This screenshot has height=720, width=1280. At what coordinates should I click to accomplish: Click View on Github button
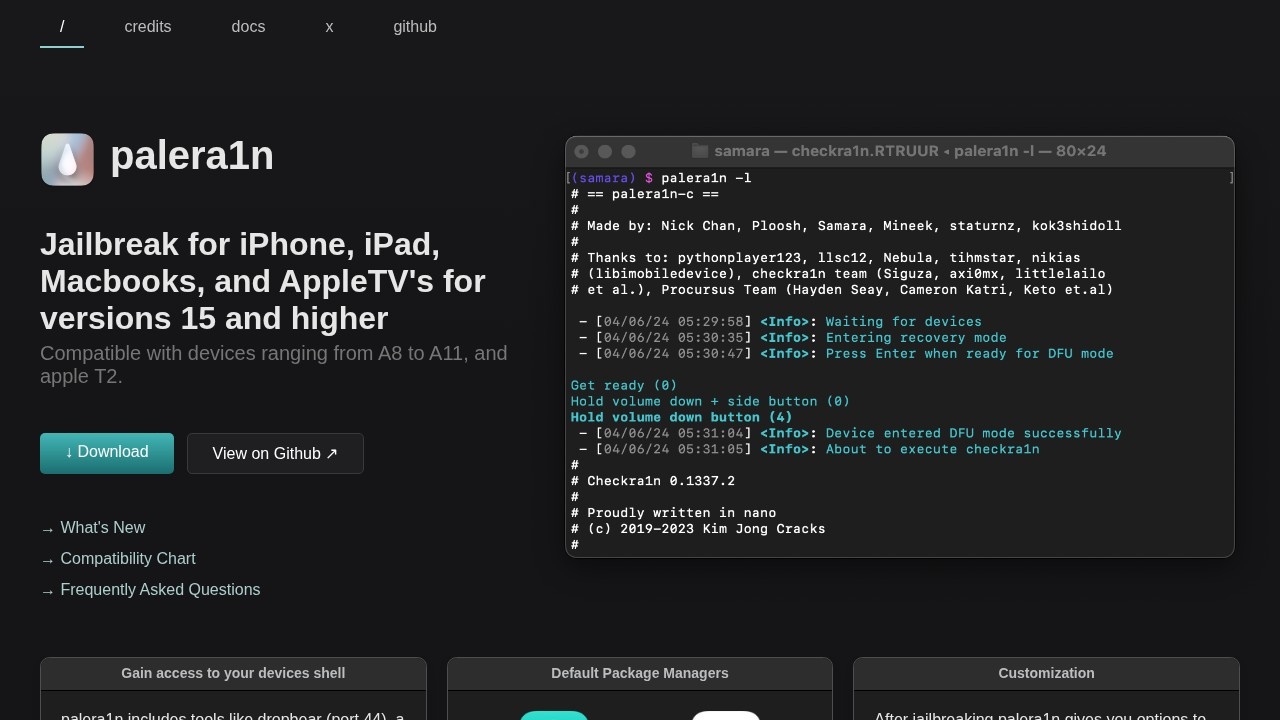pyautogui.click(x=275, y=454)
